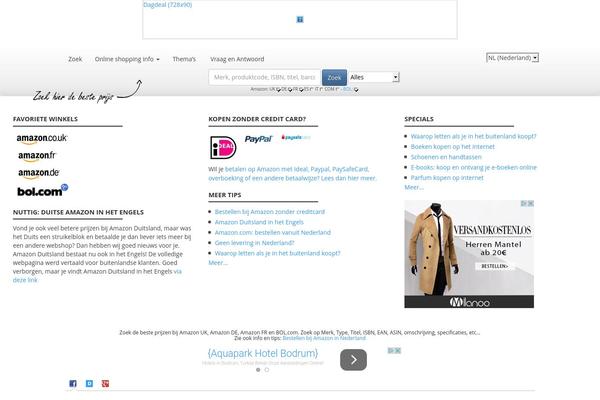Open the Vraag en Antwoord menu item

(x=237, y=59)
